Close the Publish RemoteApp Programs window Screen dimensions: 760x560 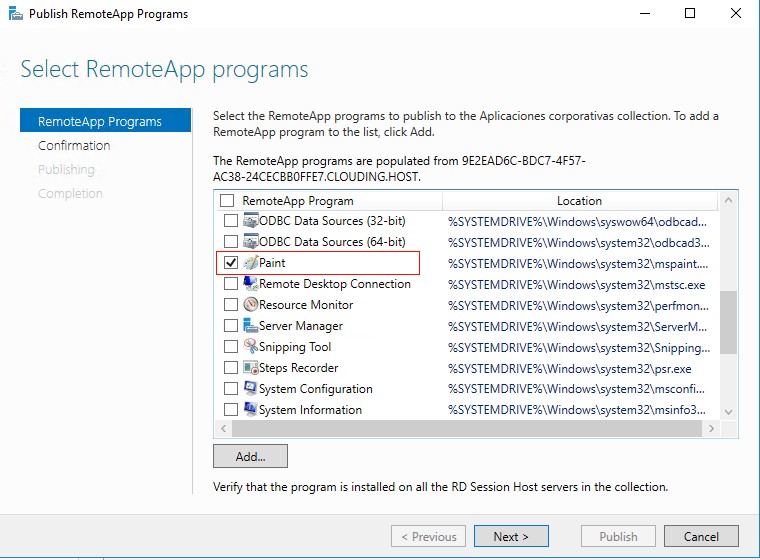coord(735,13)
